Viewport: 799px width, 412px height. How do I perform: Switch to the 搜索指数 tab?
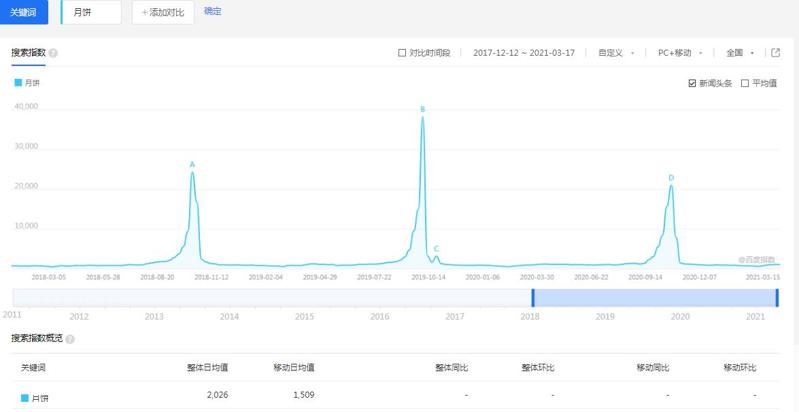pyautogui.click(x=28, y=53)
